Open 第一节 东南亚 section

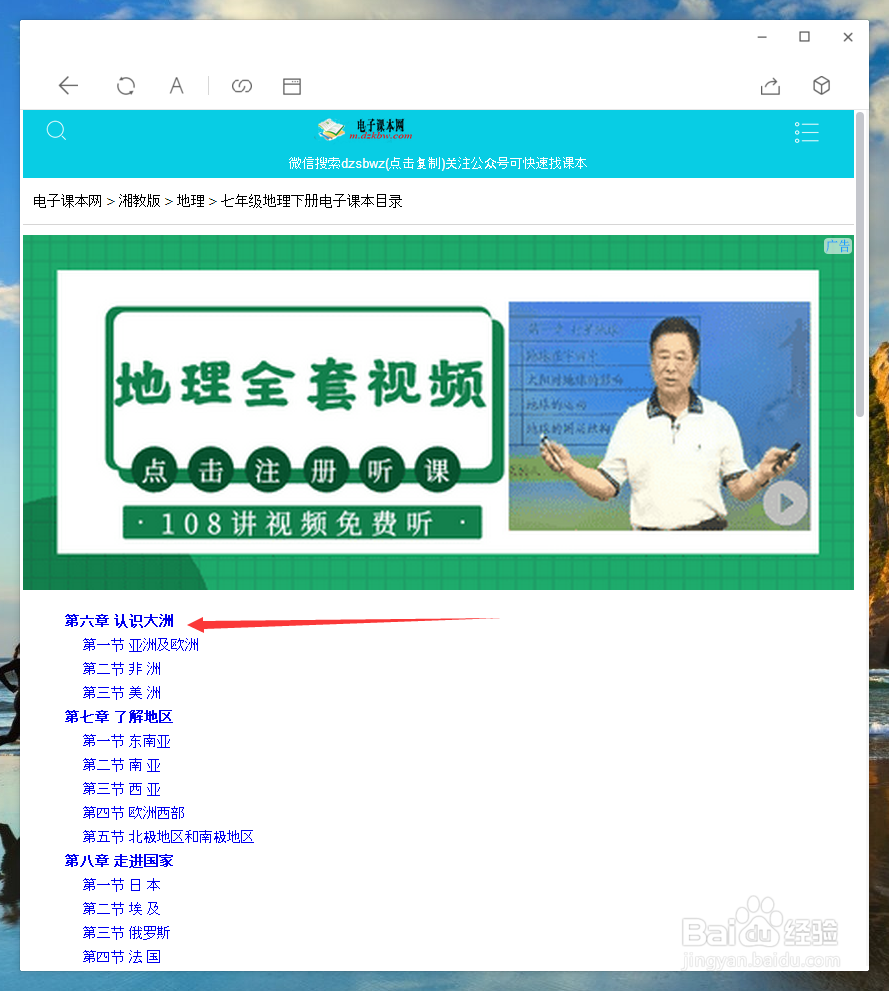[x=127, y=741]
